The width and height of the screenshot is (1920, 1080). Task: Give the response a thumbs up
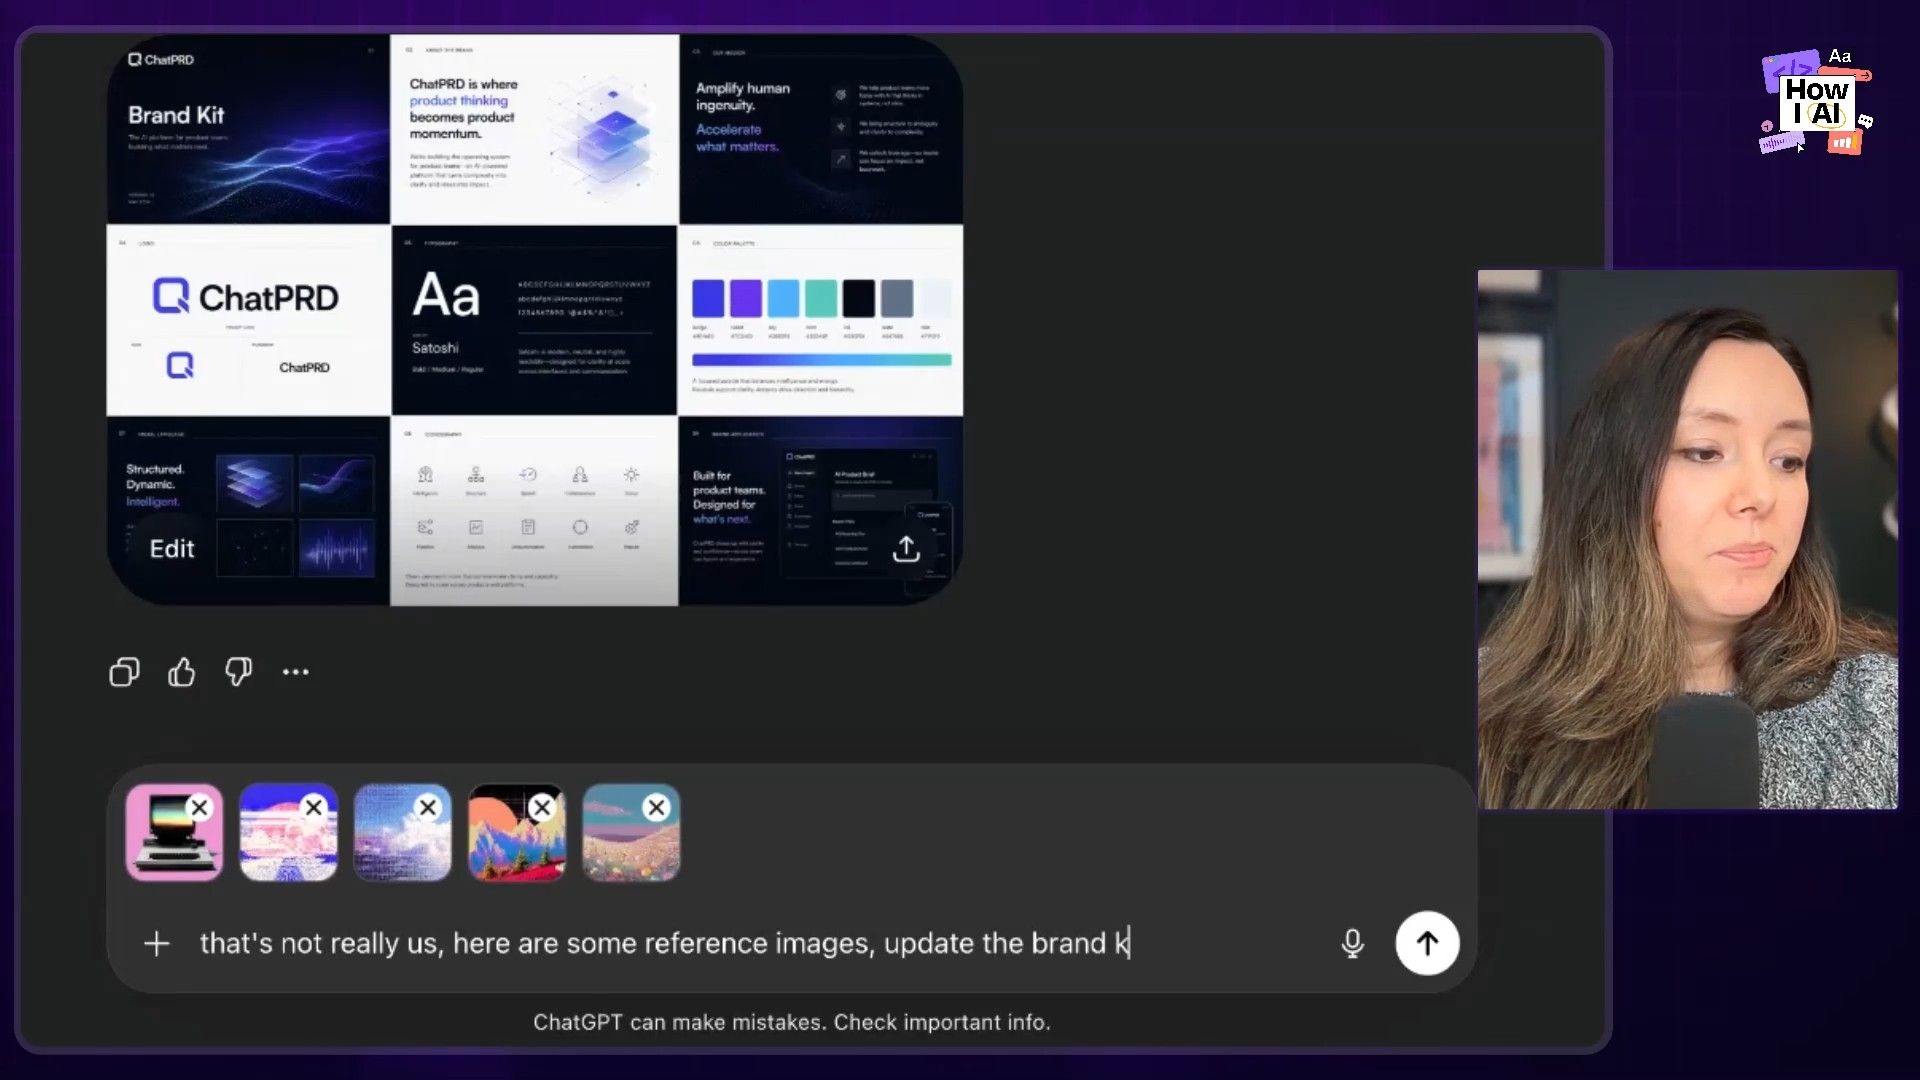181,672
